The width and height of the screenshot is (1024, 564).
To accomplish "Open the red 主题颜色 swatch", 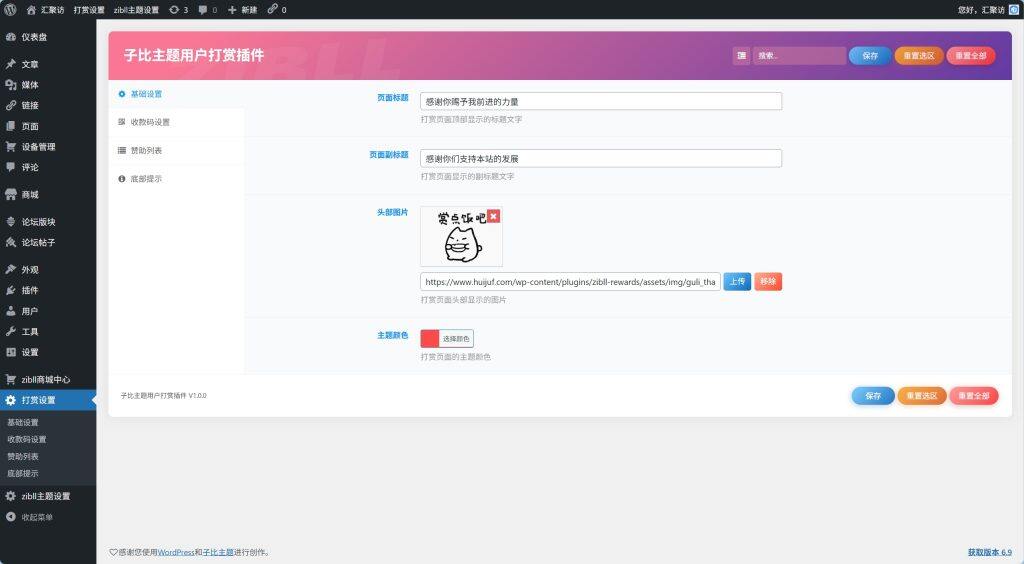I will point(430,338).
